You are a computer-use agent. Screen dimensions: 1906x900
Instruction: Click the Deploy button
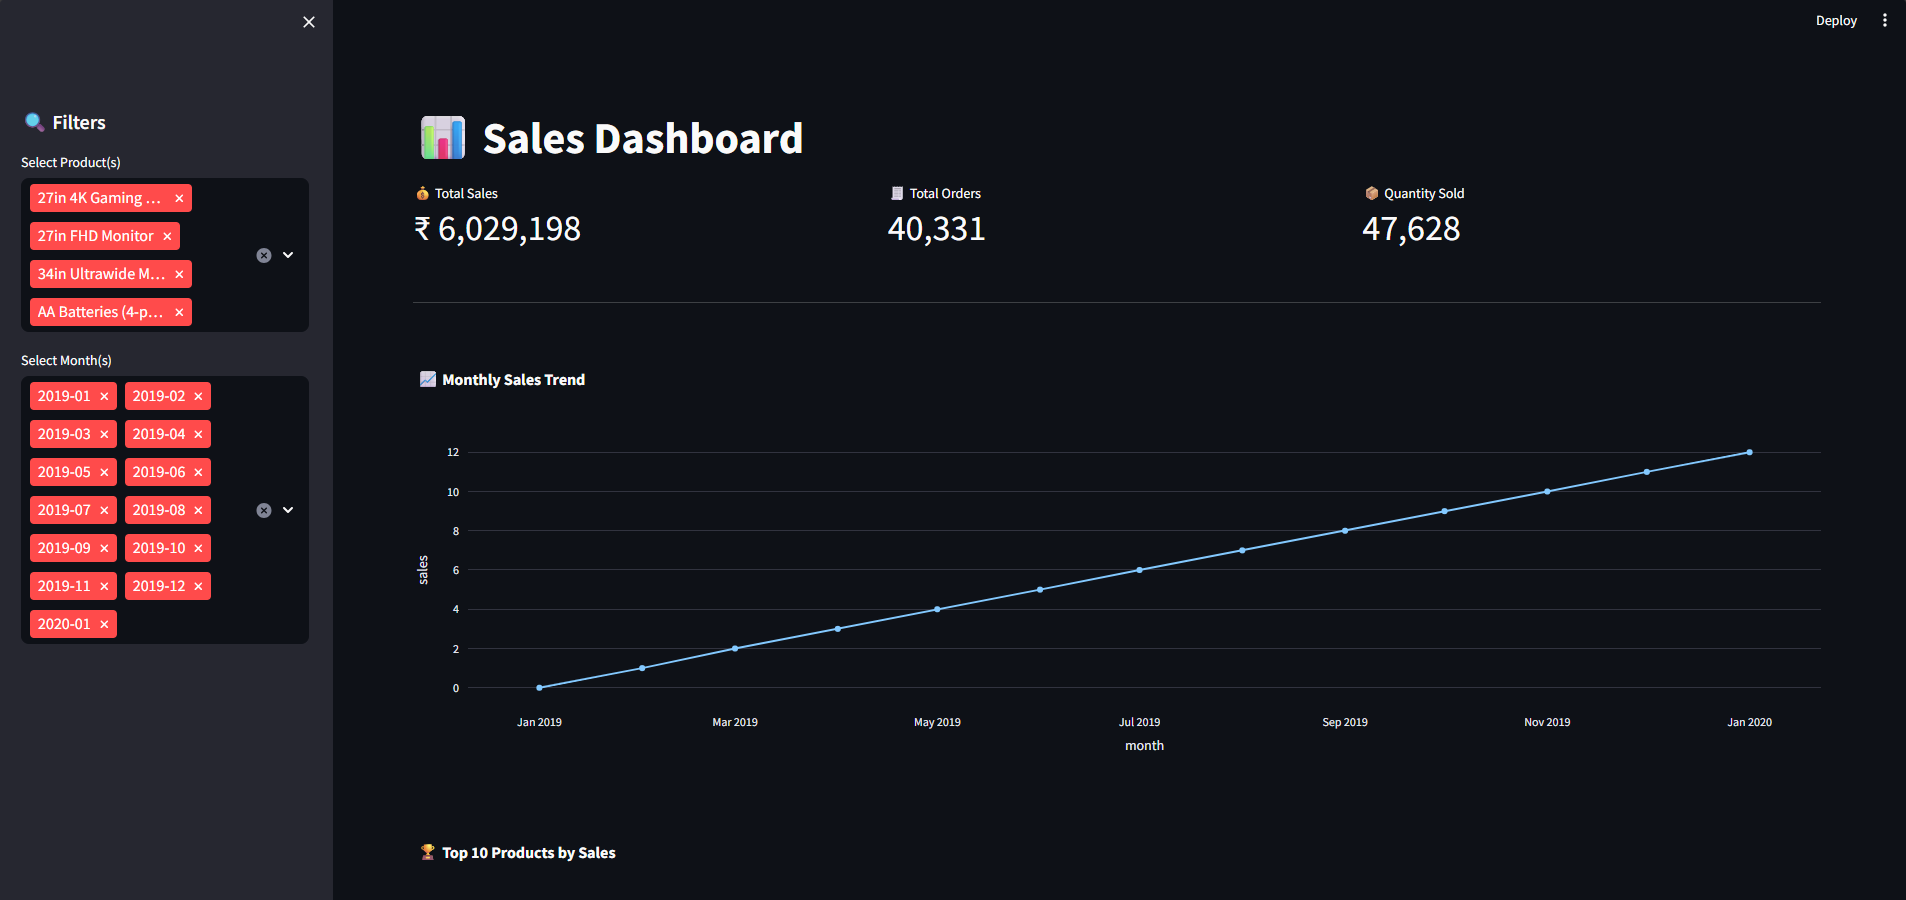pyautogui.click(x=1836, y=20)
